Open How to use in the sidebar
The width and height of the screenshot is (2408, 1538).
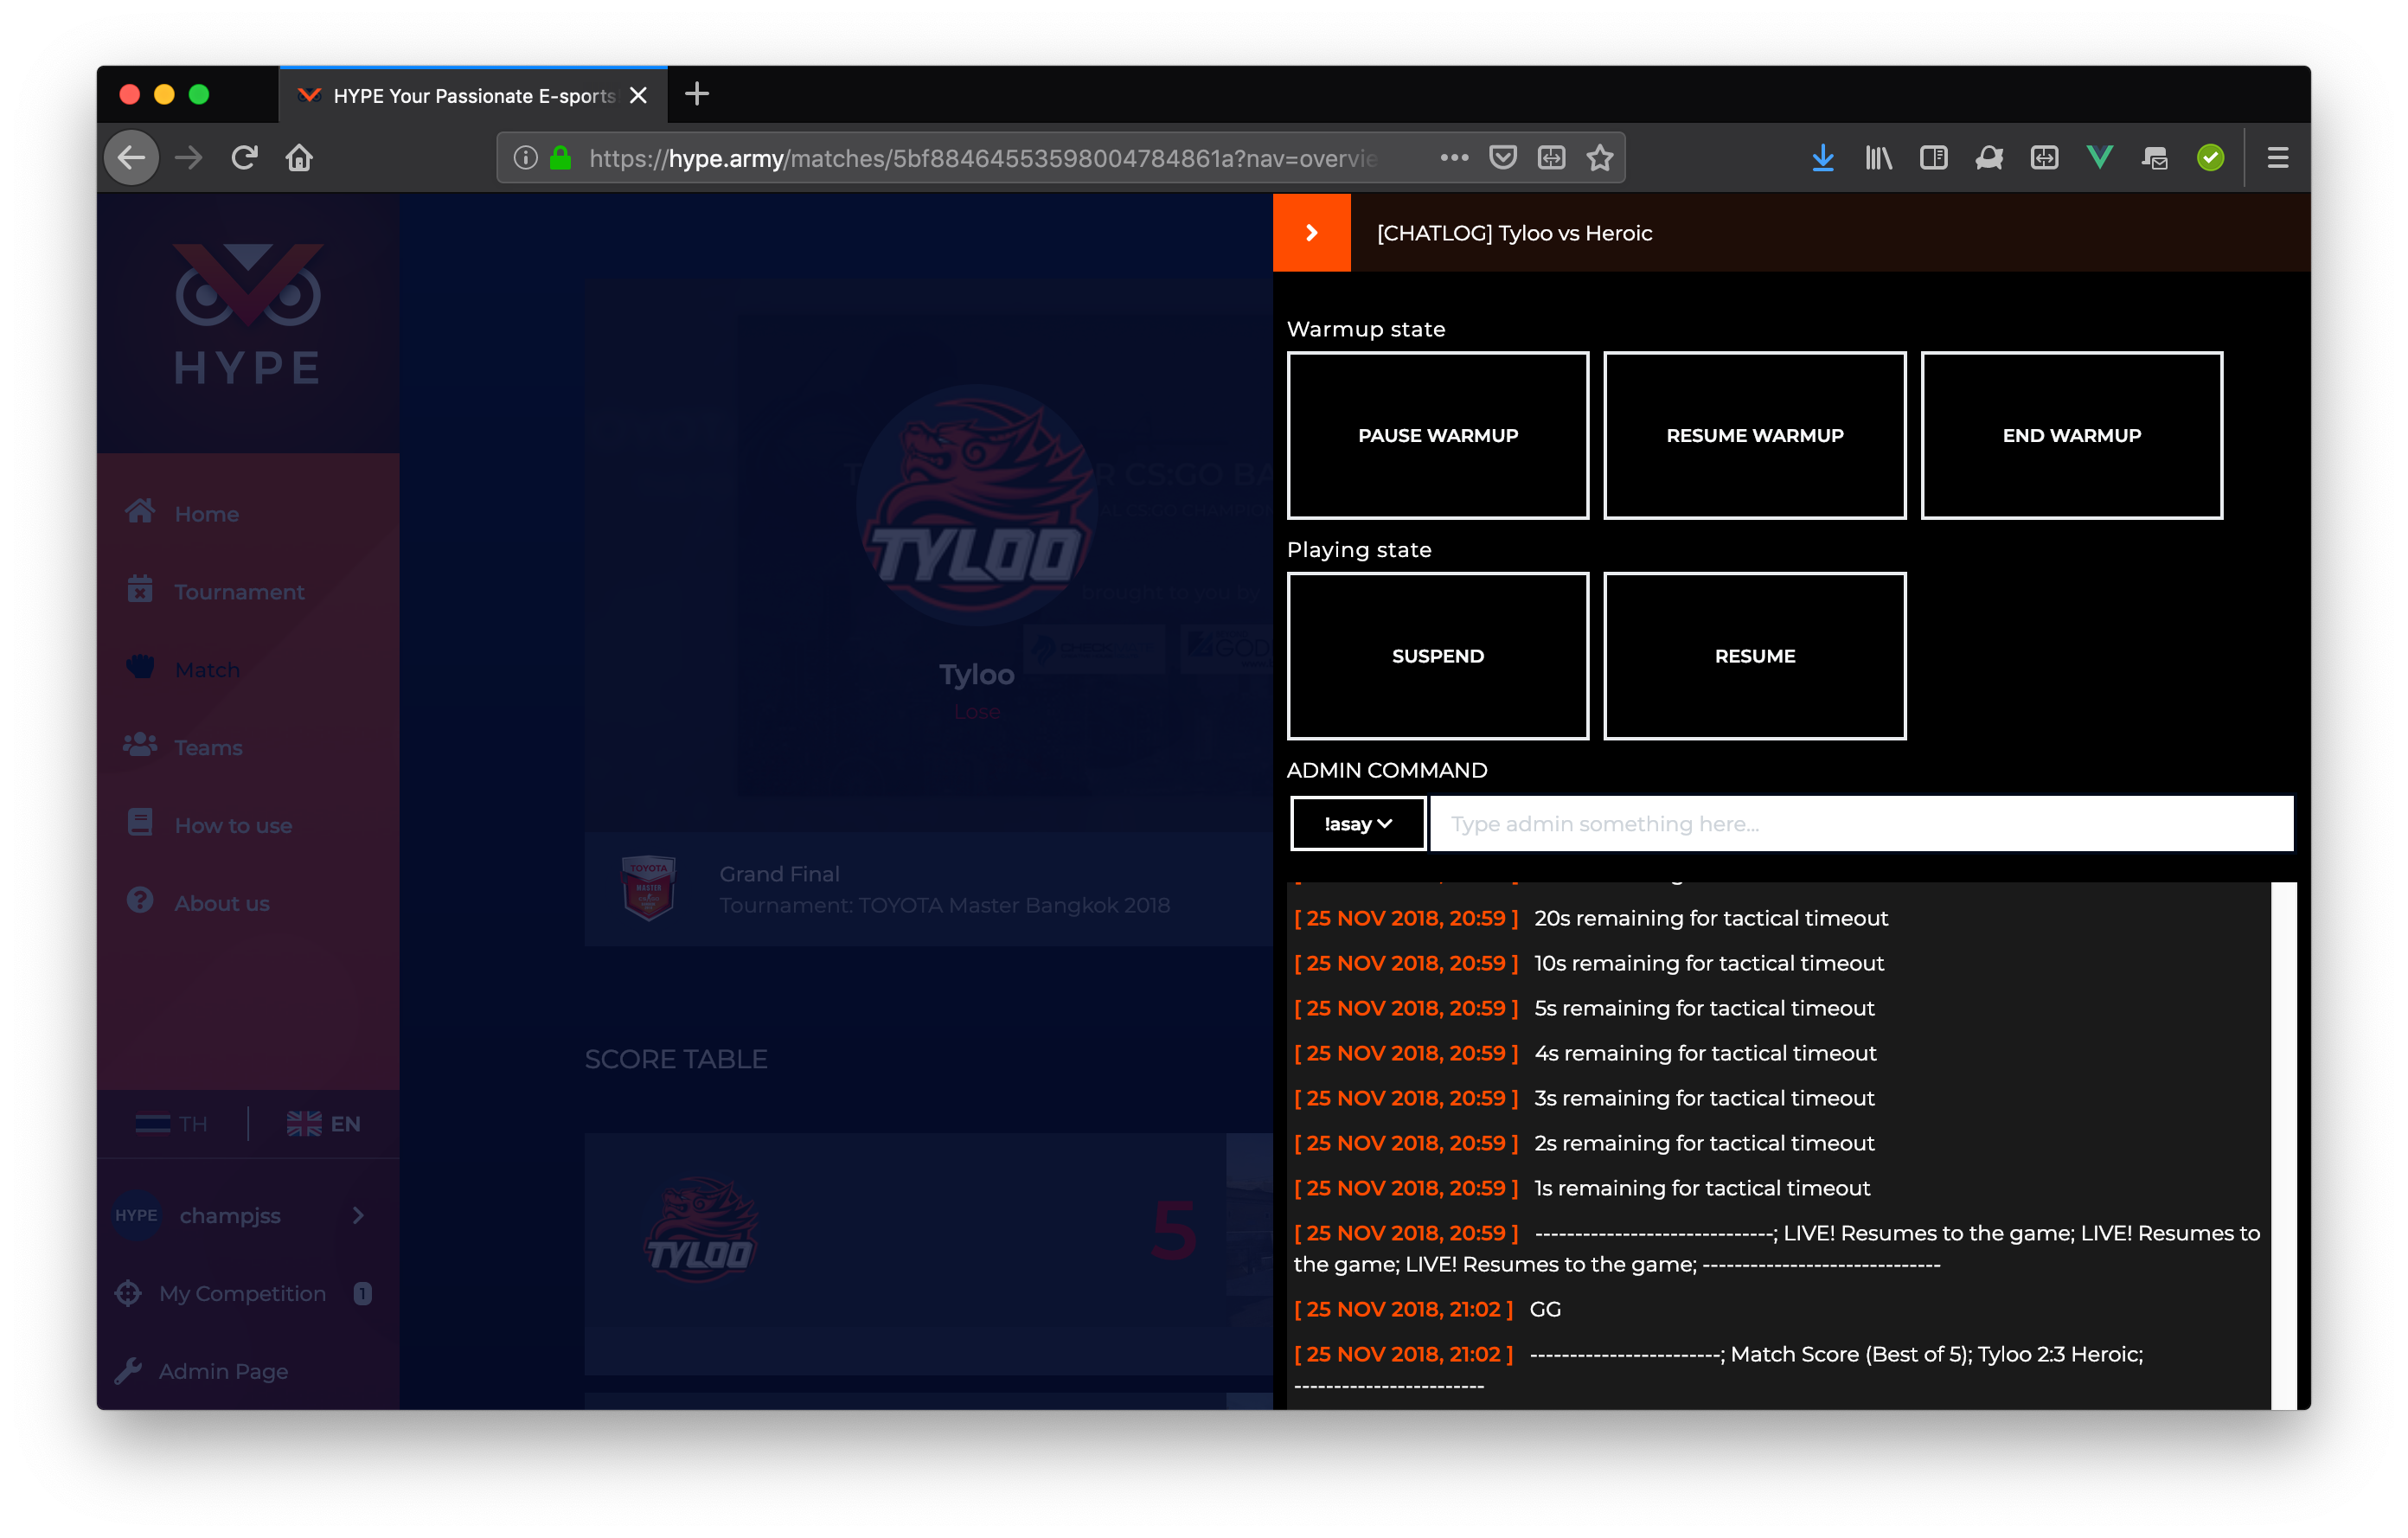[x=233, y=825]
